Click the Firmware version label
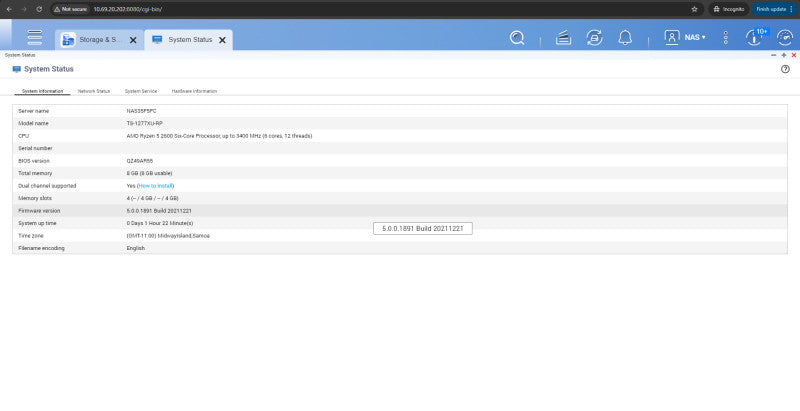The image size is (800, 411). coord(39,211)
